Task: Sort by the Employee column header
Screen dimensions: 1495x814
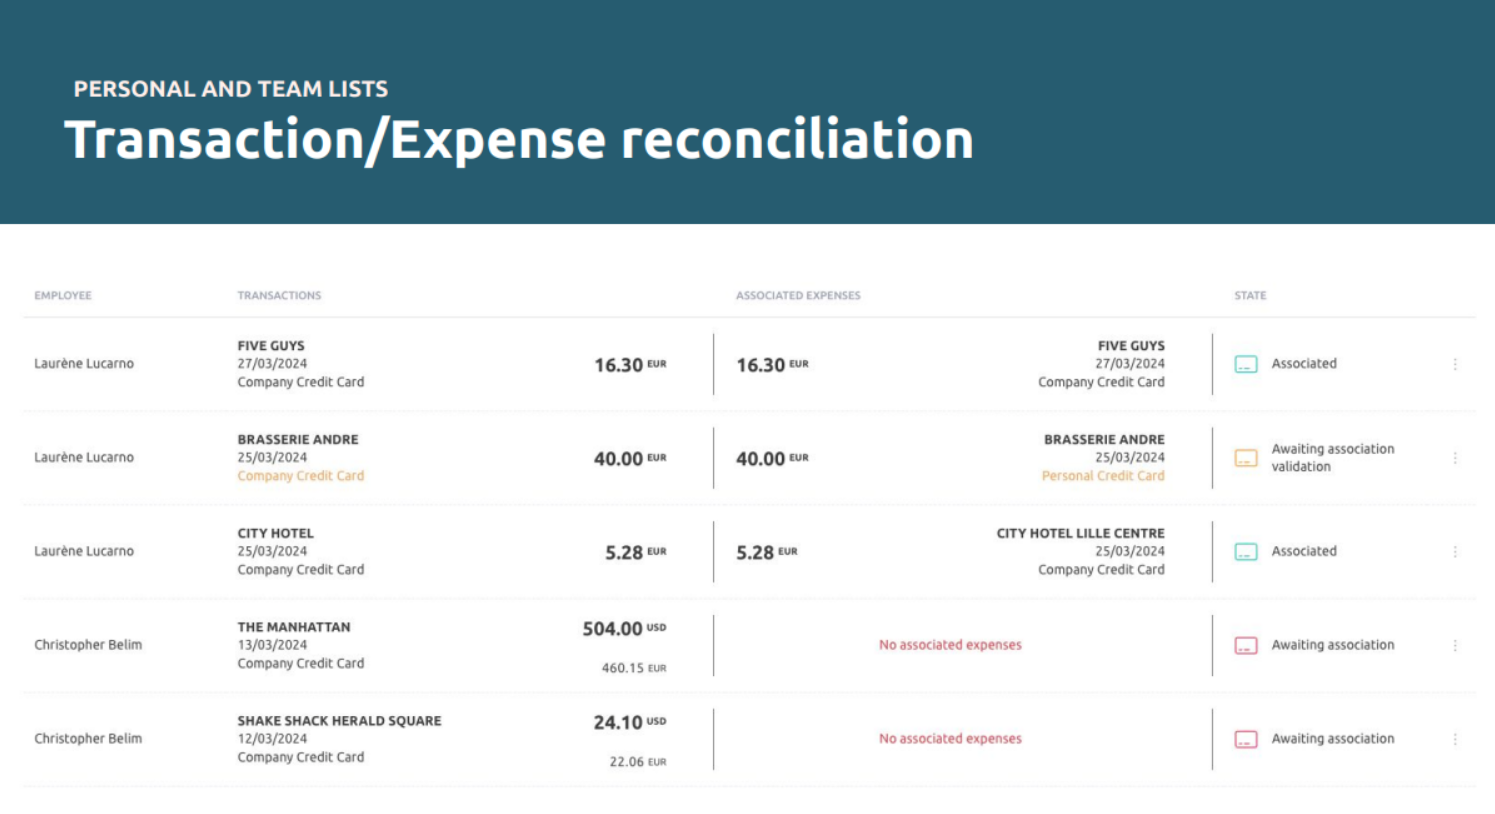Action: click(x=63, y=296)
